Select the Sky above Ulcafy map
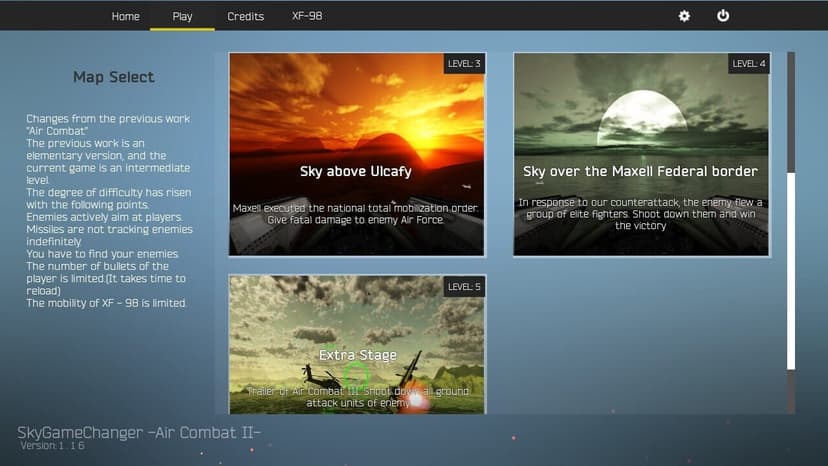Screen dimensions: 828x466 (357, 154)
